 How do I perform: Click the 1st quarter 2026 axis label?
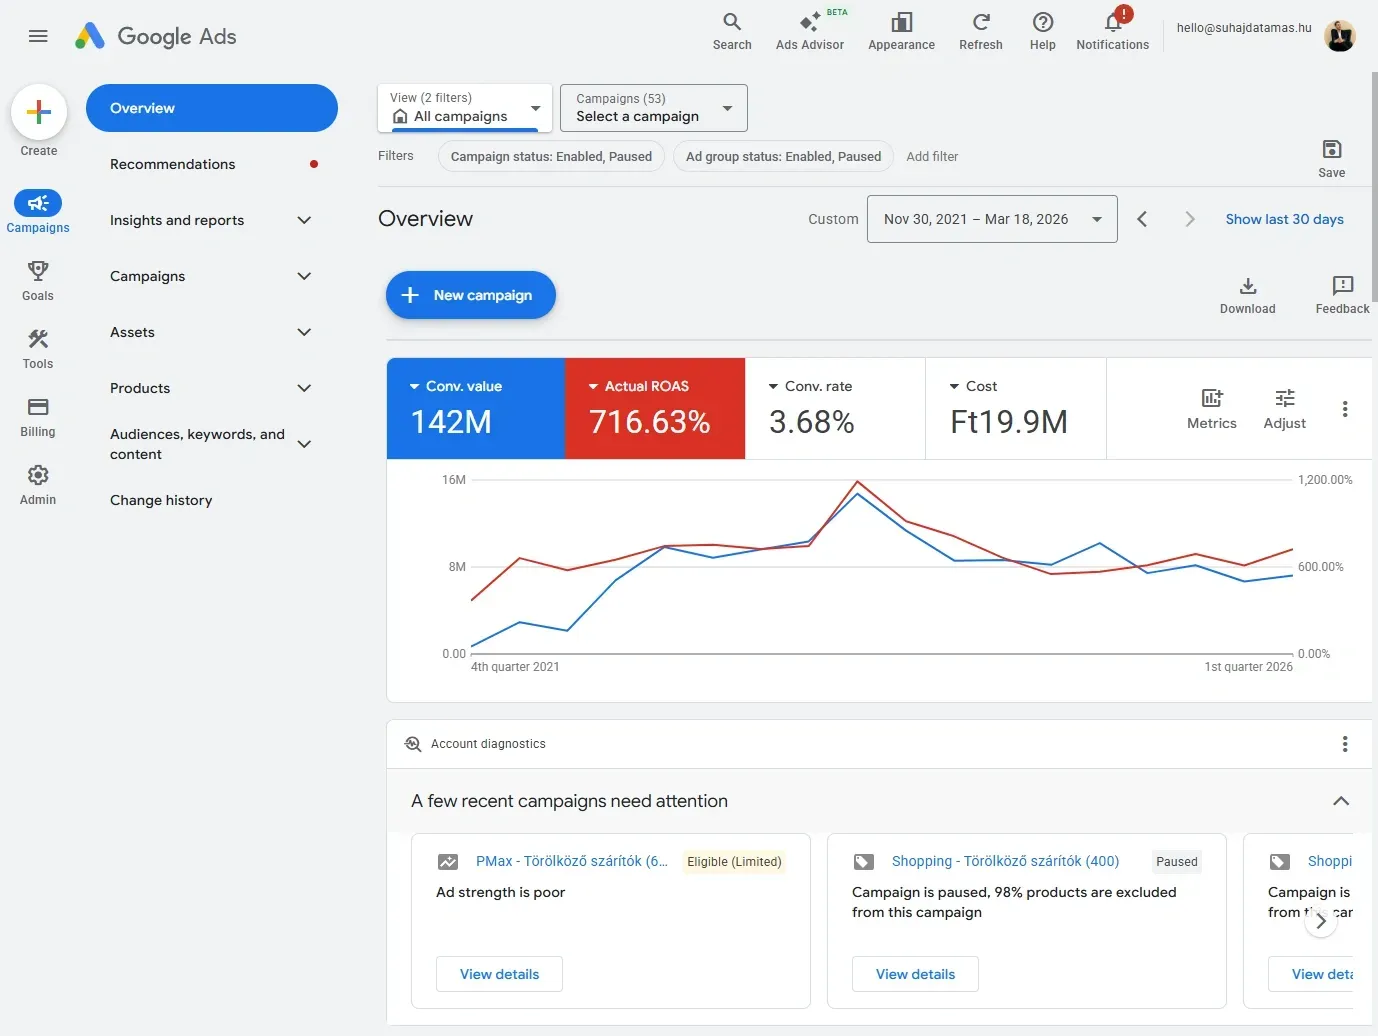1248,667
